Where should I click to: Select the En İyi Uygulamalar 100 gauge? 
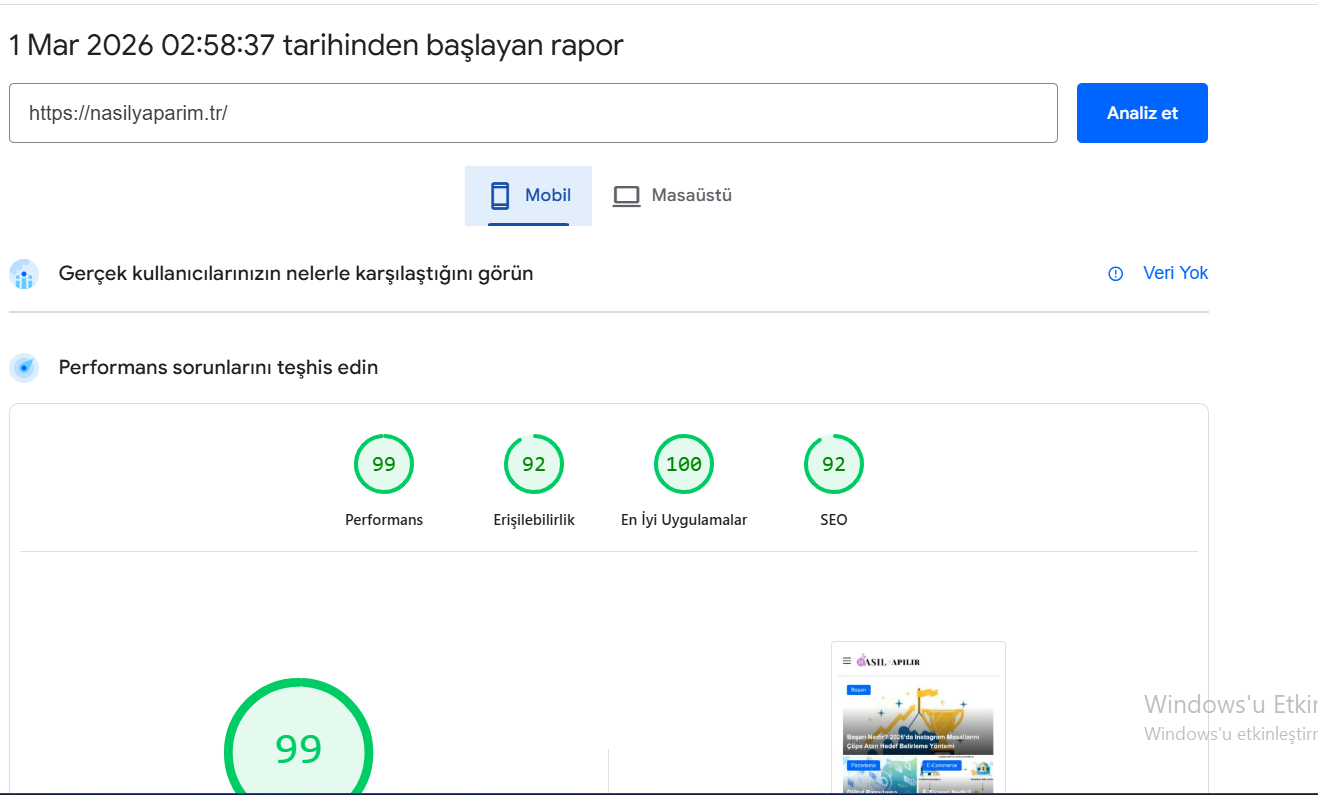[684, 464]
